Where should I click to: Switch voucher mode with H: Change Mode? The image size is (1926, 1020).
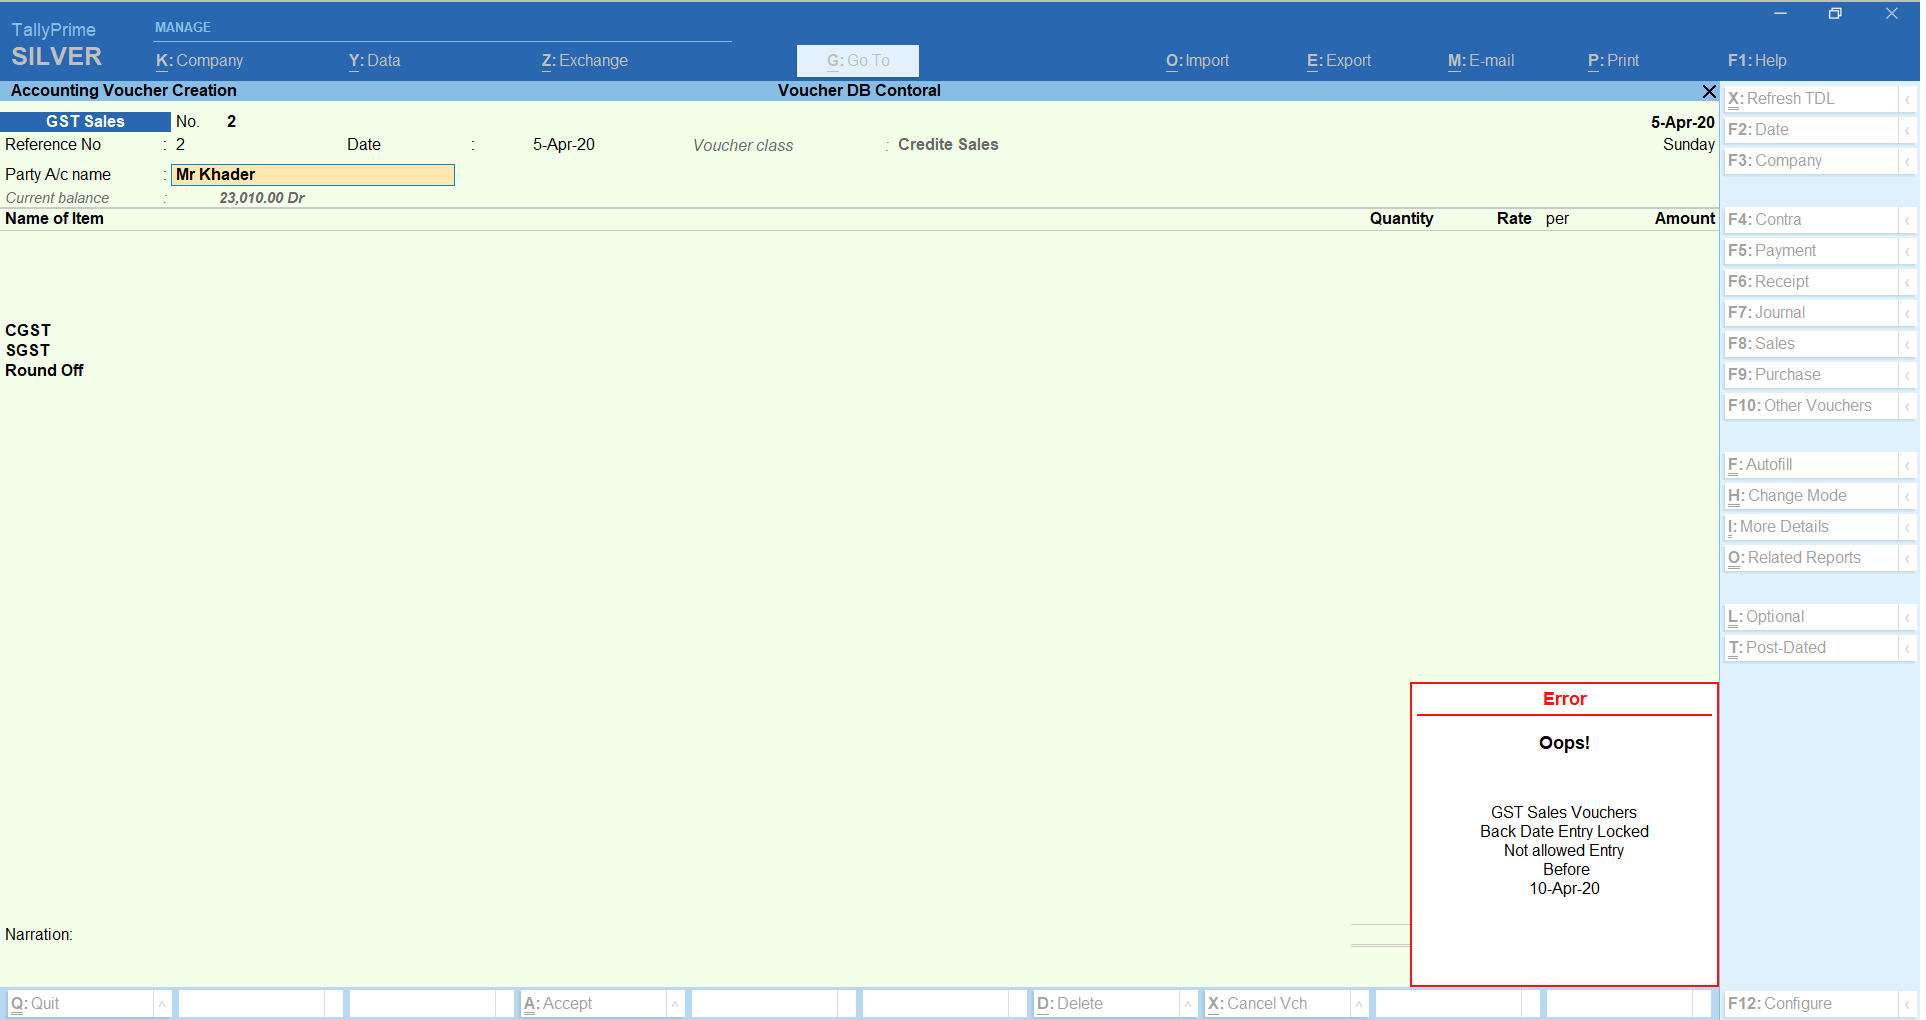point(1810,496)
